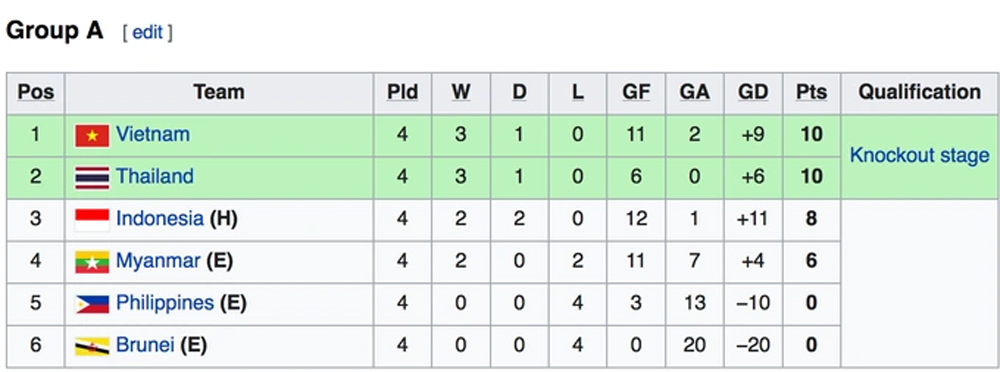The width and height of the screenshot is (1000, 372).
Task: Open the Vietnam team link
Action: pyautogui.click(x=152, y=135)
